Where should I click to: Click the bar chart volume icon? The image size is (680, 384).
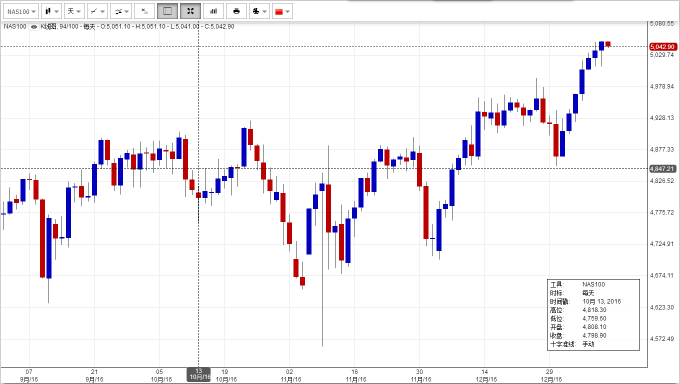213,11
